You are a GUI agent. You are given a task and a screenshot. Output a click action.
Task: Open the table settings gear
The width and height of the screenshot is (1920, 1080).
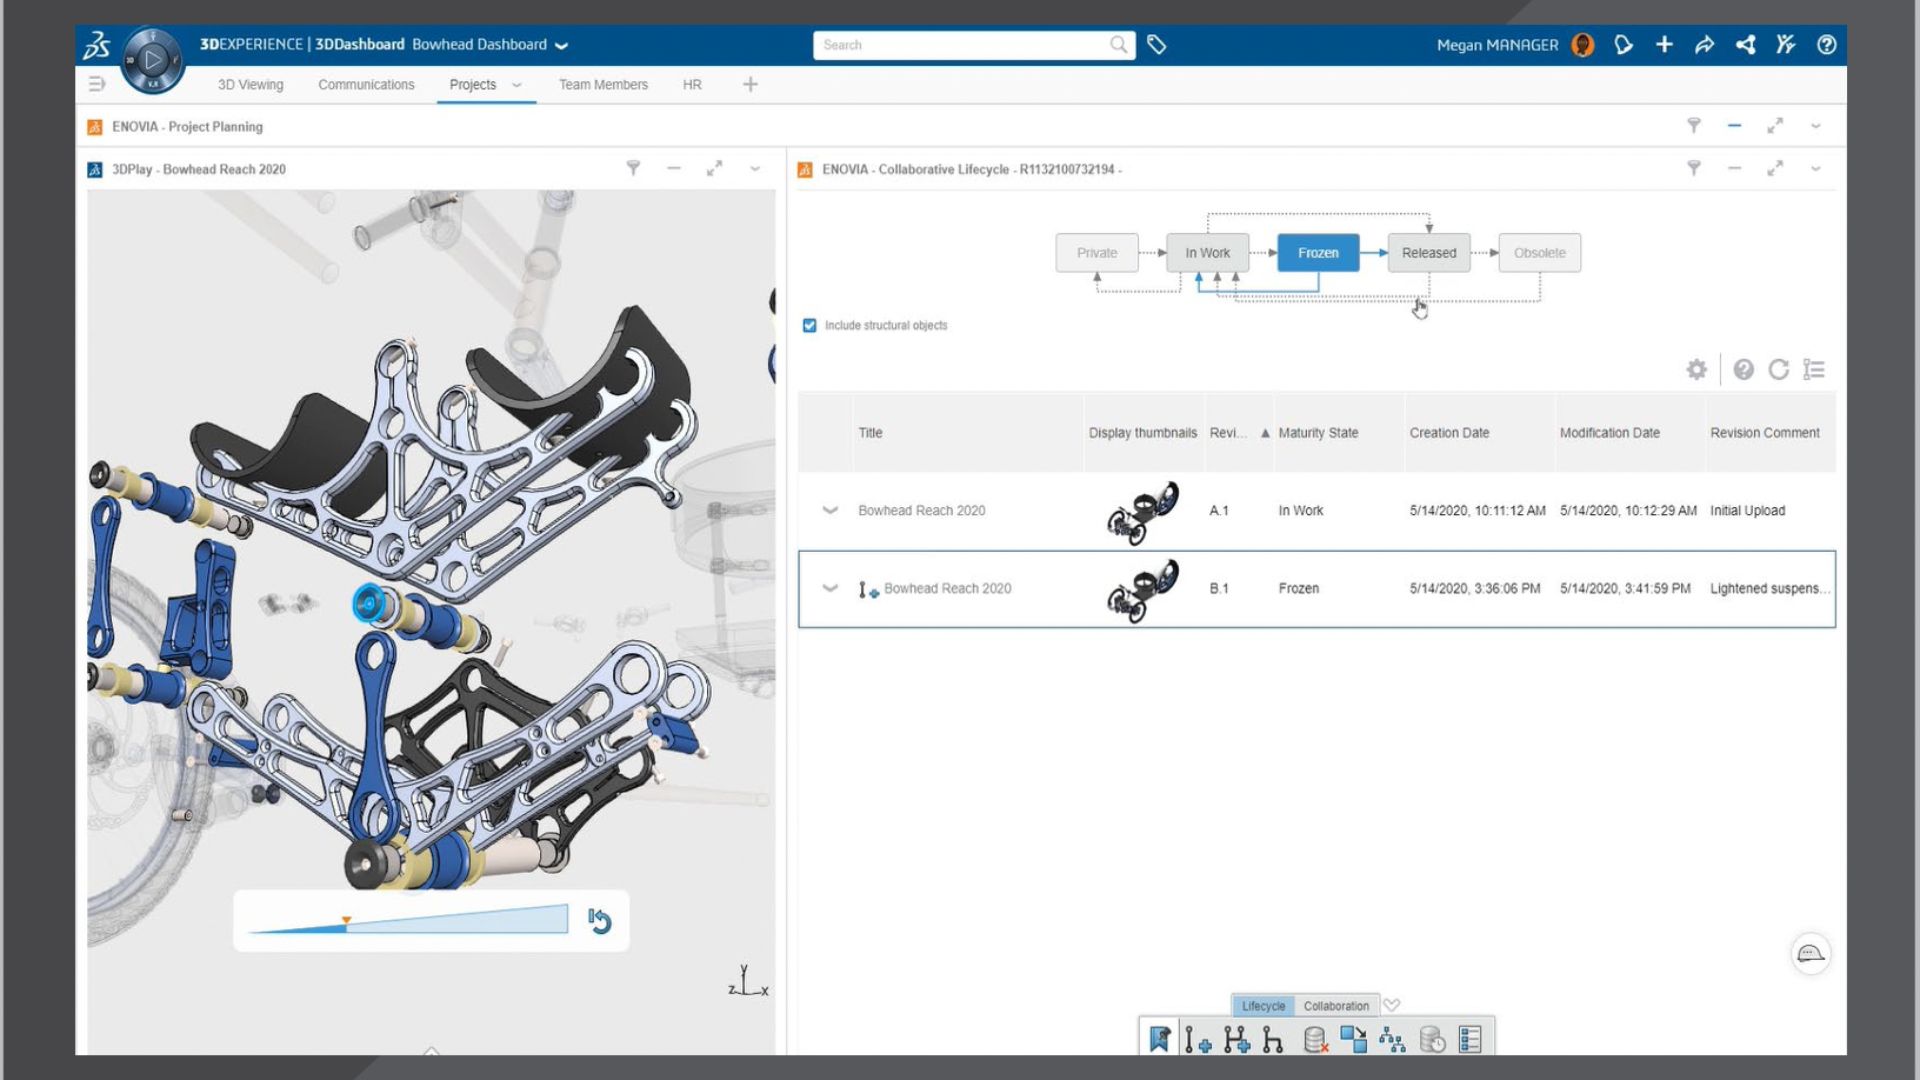(x=1696, y=370)
